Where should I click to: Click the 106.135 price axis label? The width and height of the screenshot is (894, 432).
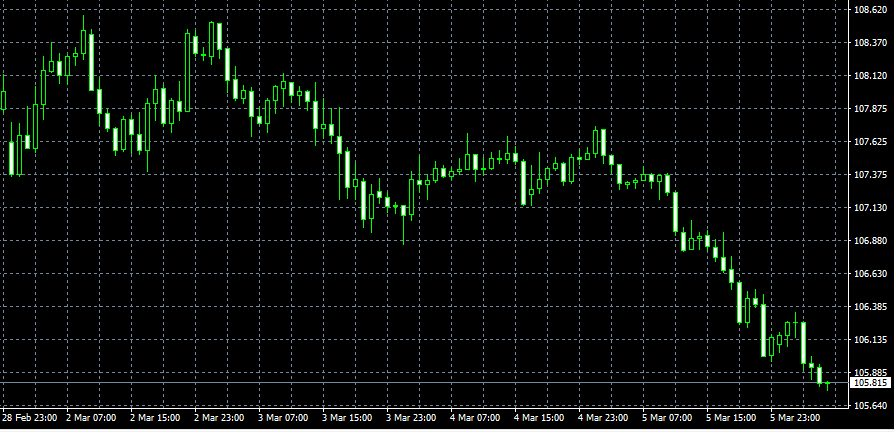click(x=871, y=340)
